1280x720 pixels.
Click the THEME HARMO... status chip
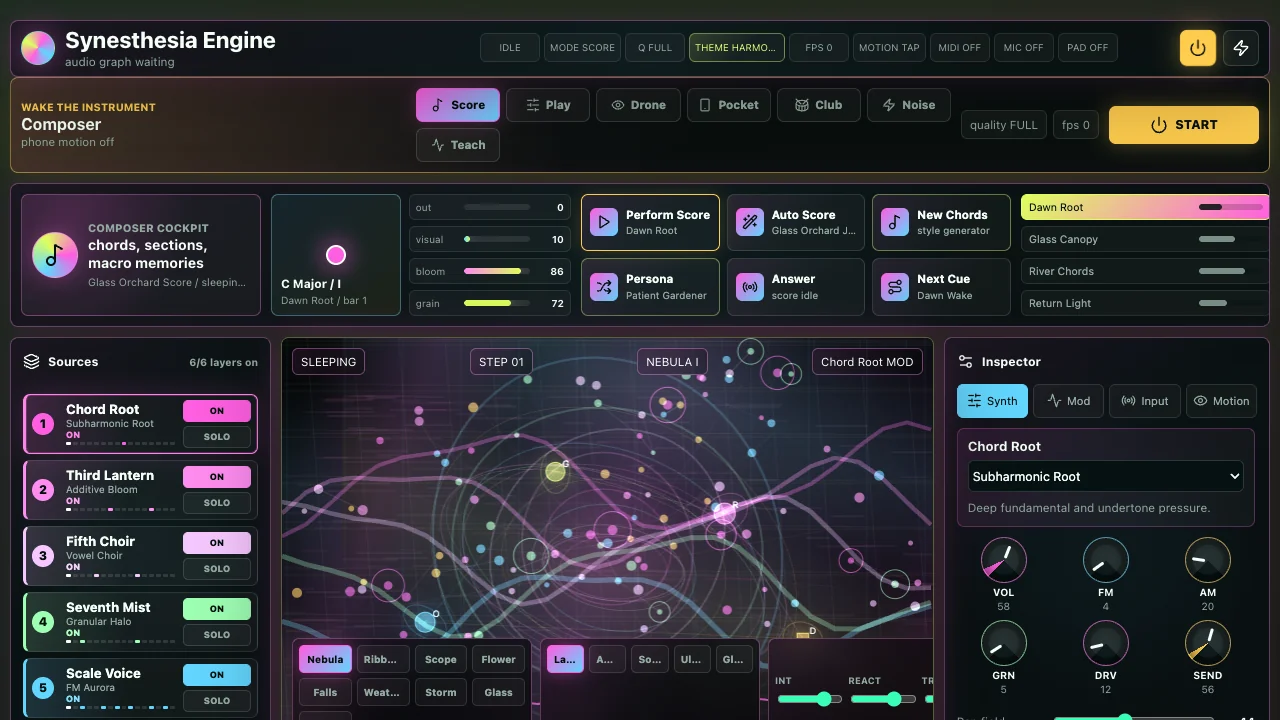(x=736, y=48)
